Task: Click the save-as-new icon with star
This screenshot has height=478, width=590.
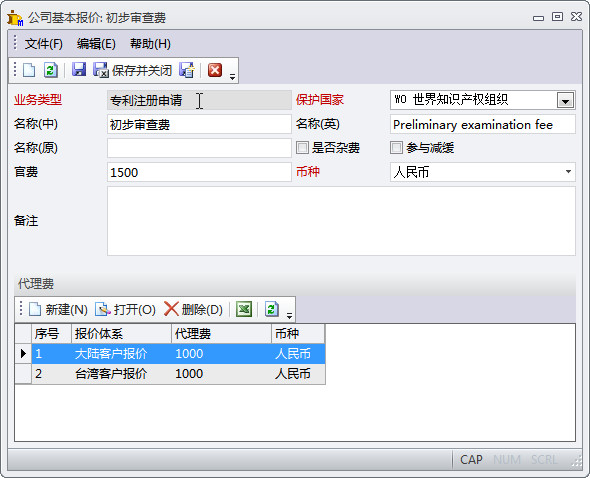Action: 187,70
